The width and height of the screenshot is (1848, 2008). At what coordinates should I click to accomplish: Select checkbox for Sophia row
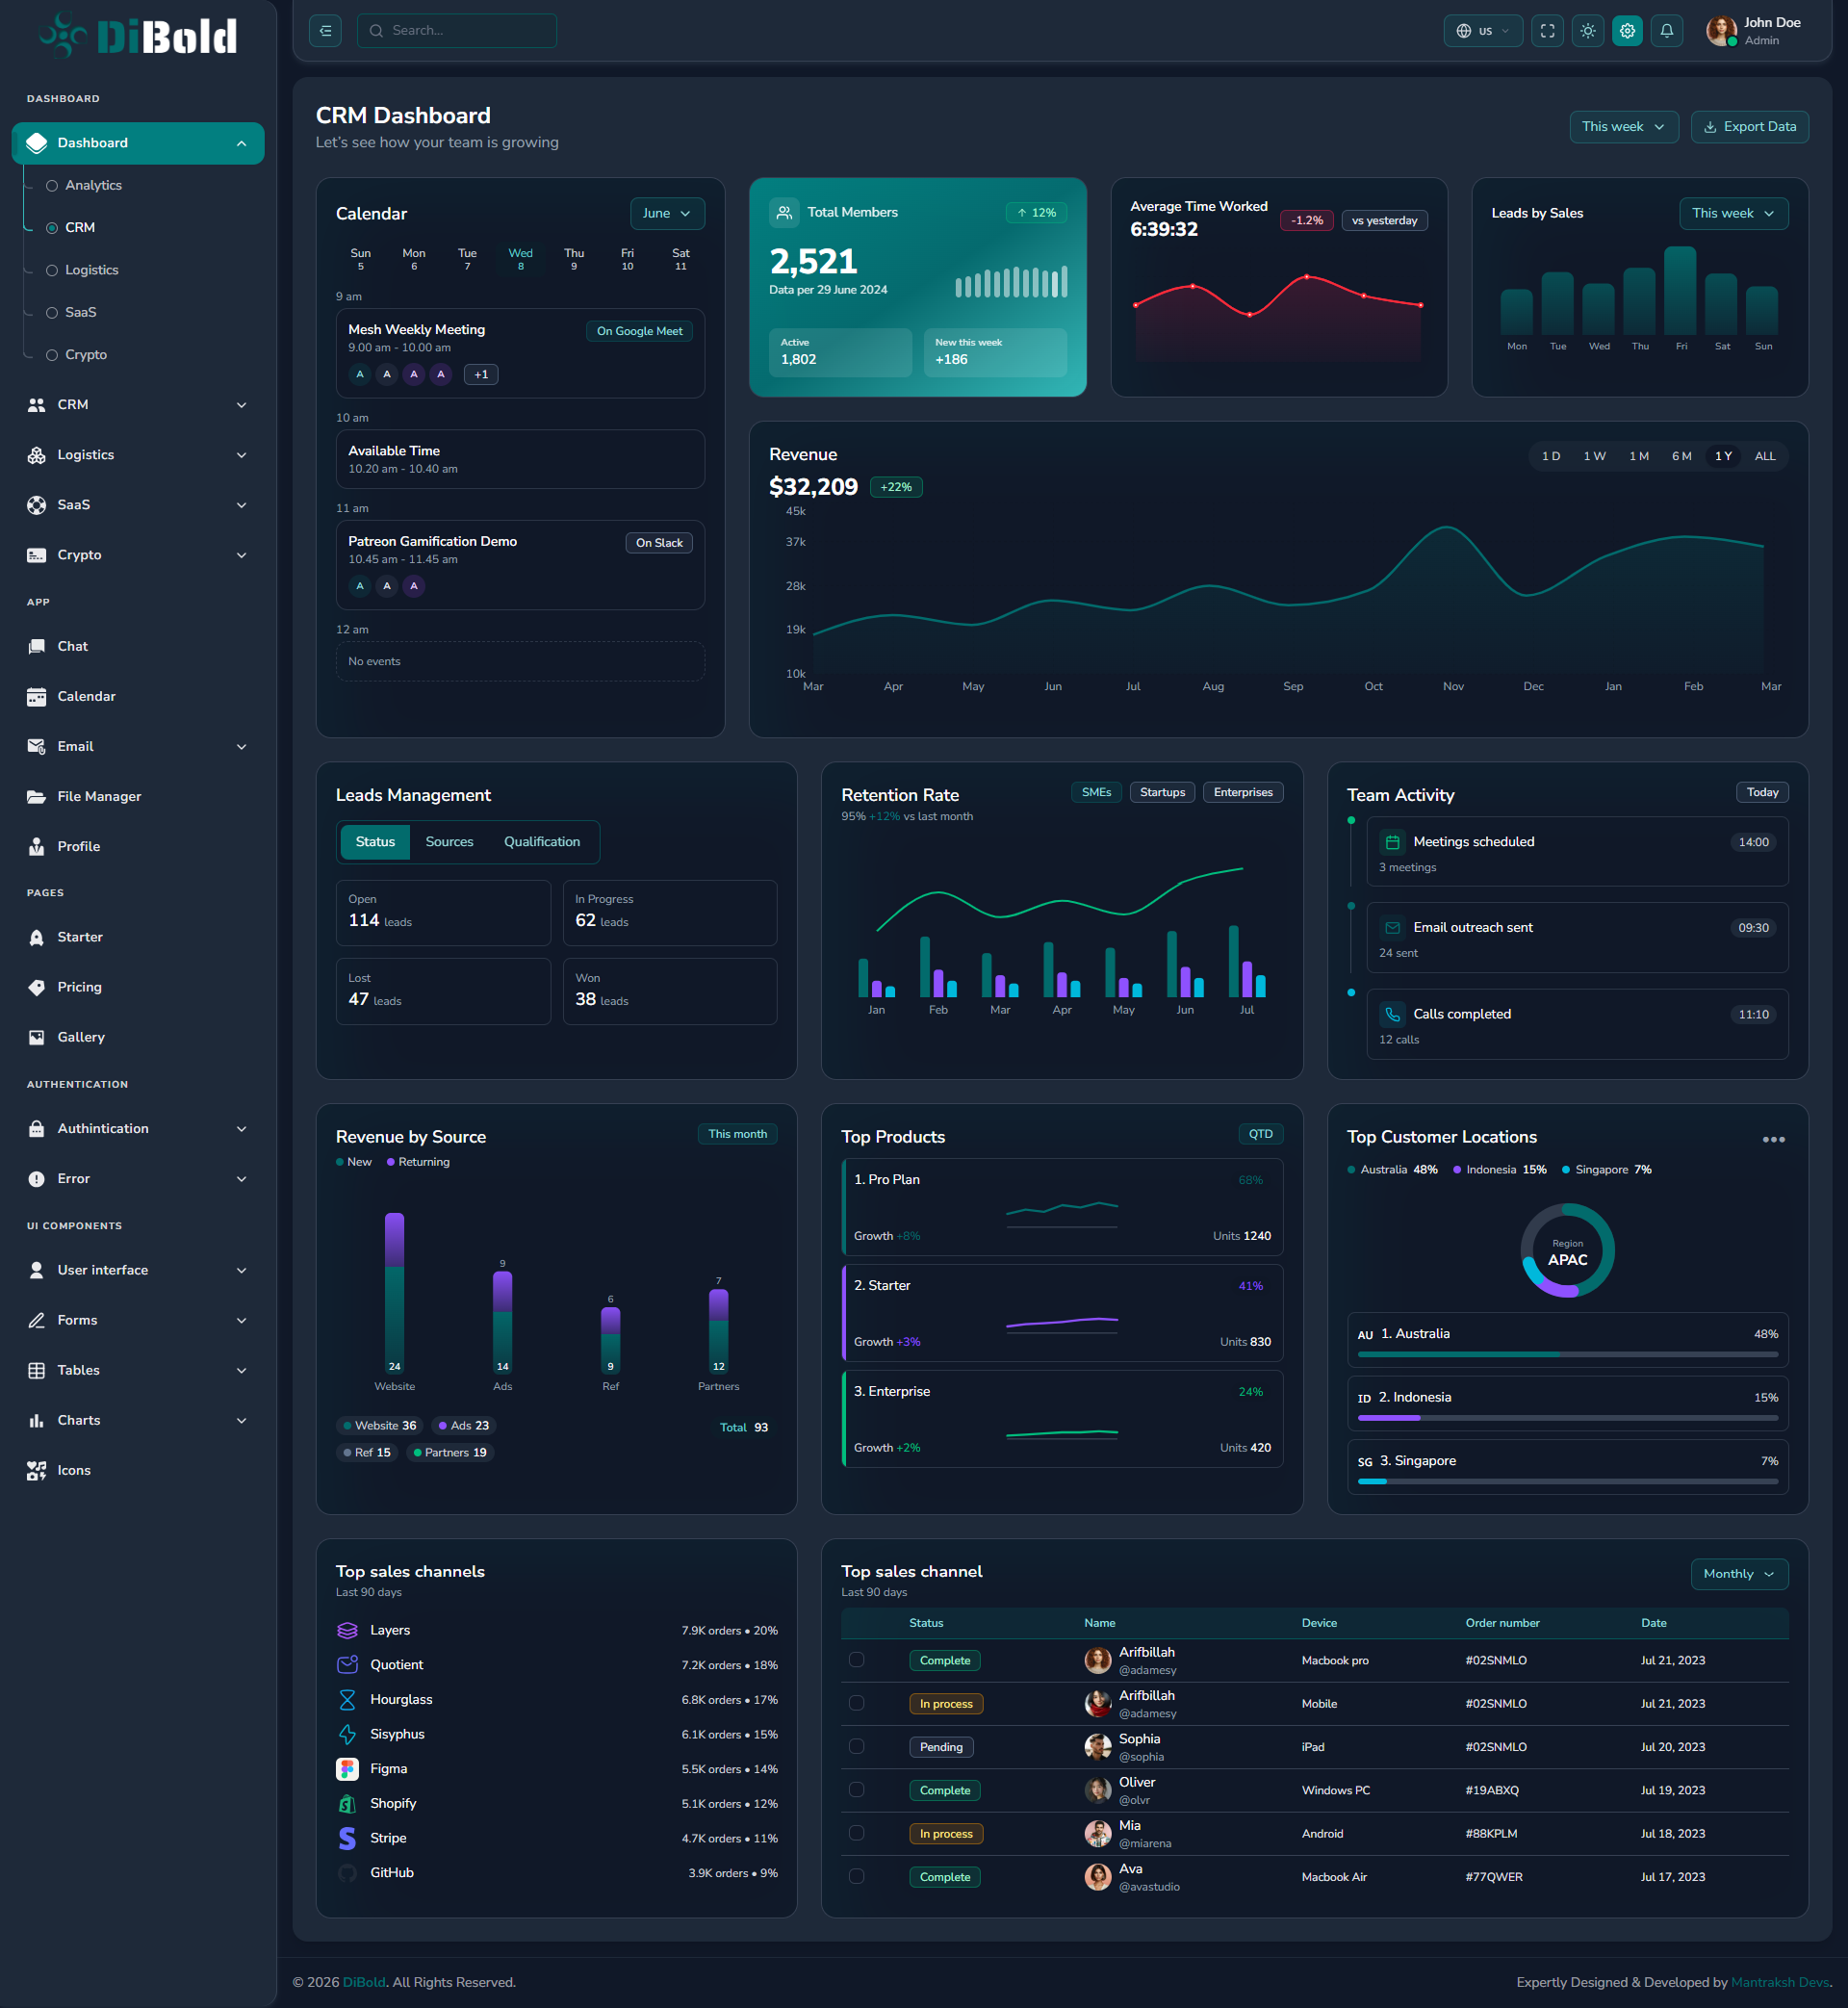(x=856, y=1746)
